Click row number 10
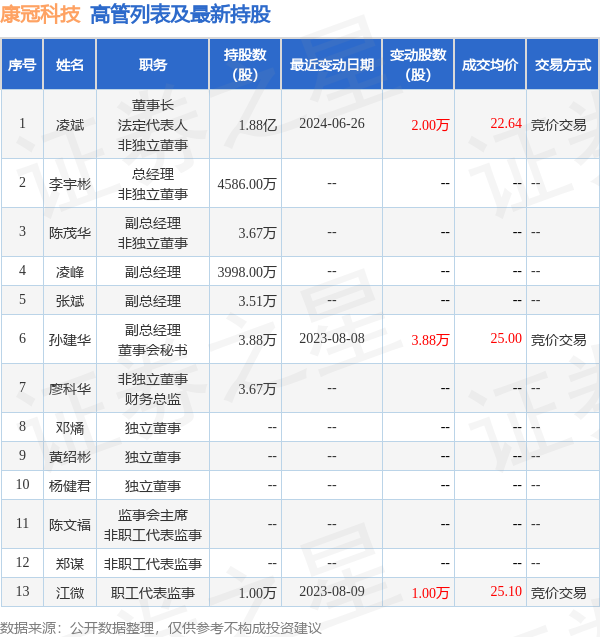The image size is (600, 637). (x=22, y=484)
